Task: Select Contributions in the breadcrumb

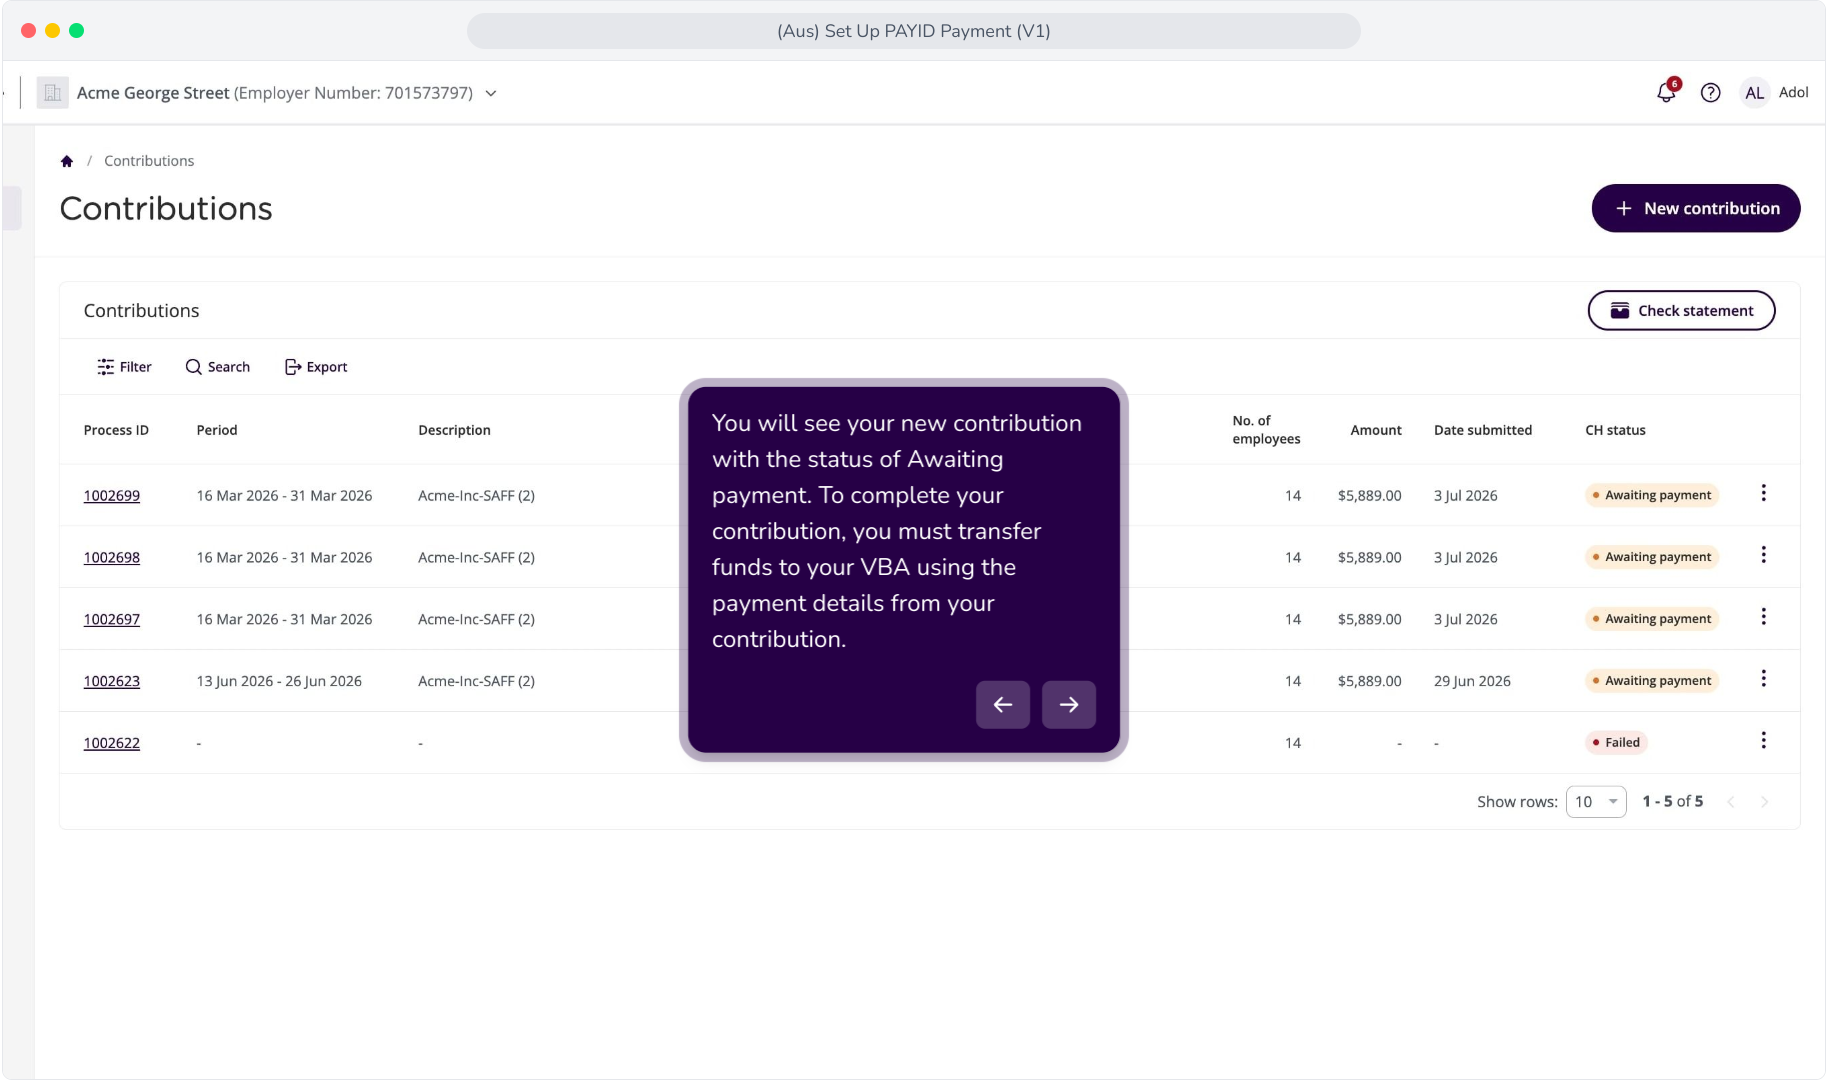Action: click(x=149, y=161)
